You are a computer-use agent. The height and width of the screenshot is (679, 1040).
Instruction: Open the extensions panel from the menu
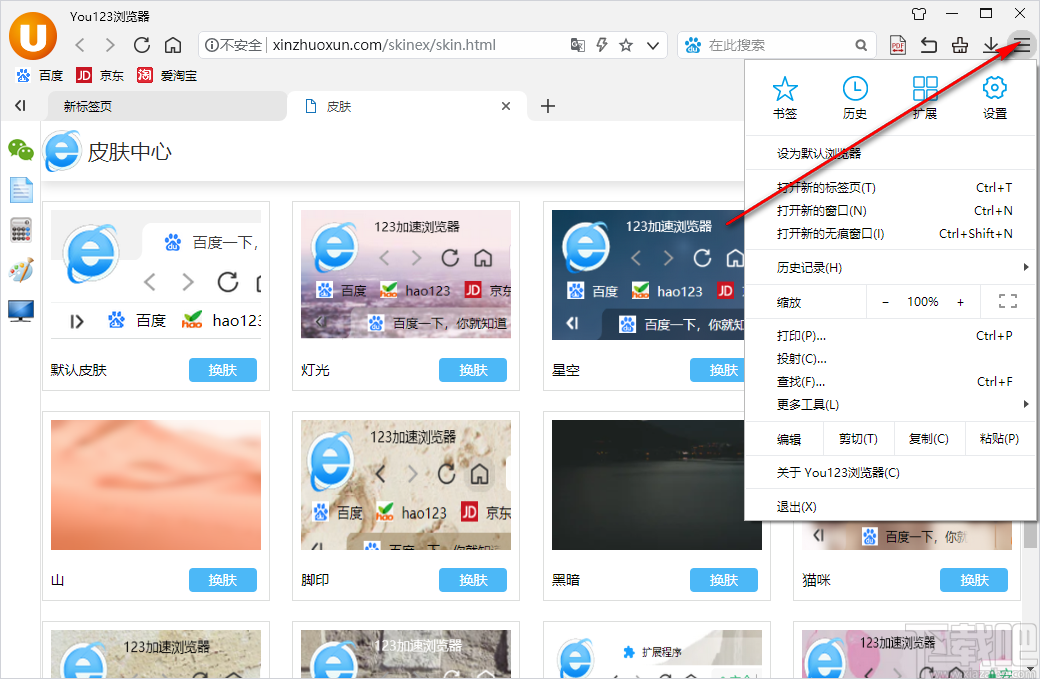(924, 95)
